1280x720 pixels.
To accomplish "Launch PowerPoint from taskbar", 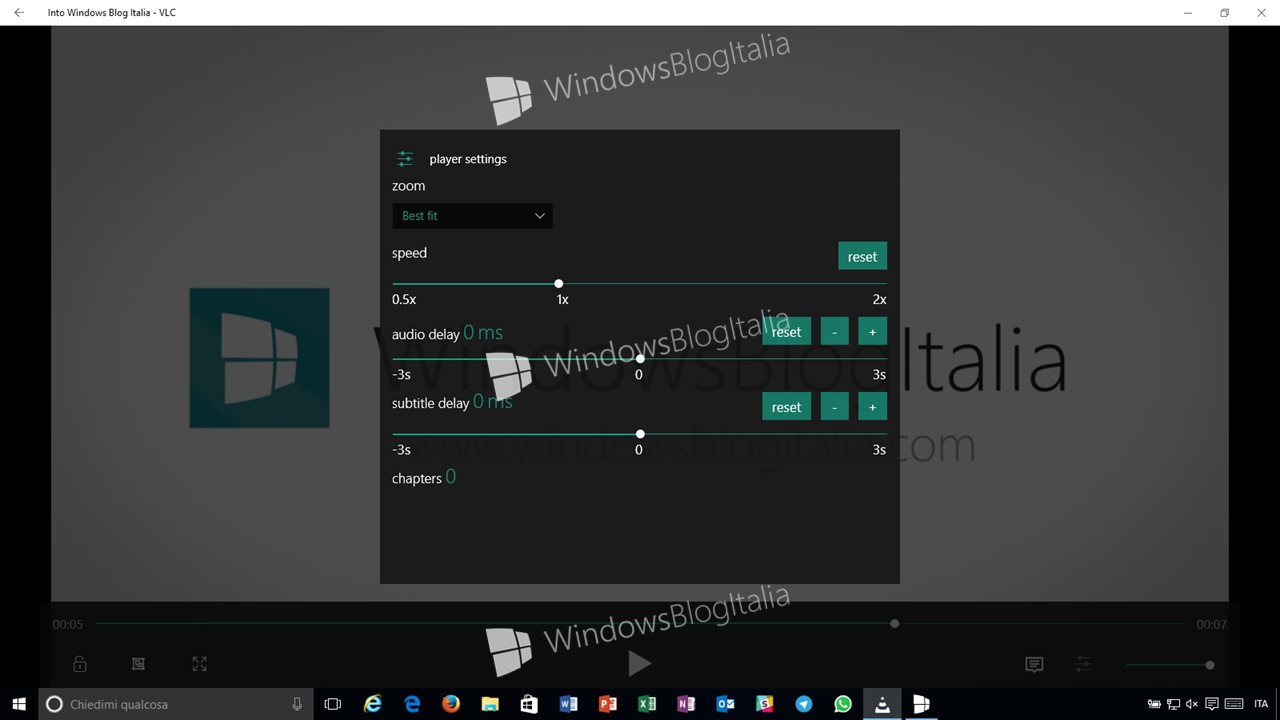I will click(607, 704).
